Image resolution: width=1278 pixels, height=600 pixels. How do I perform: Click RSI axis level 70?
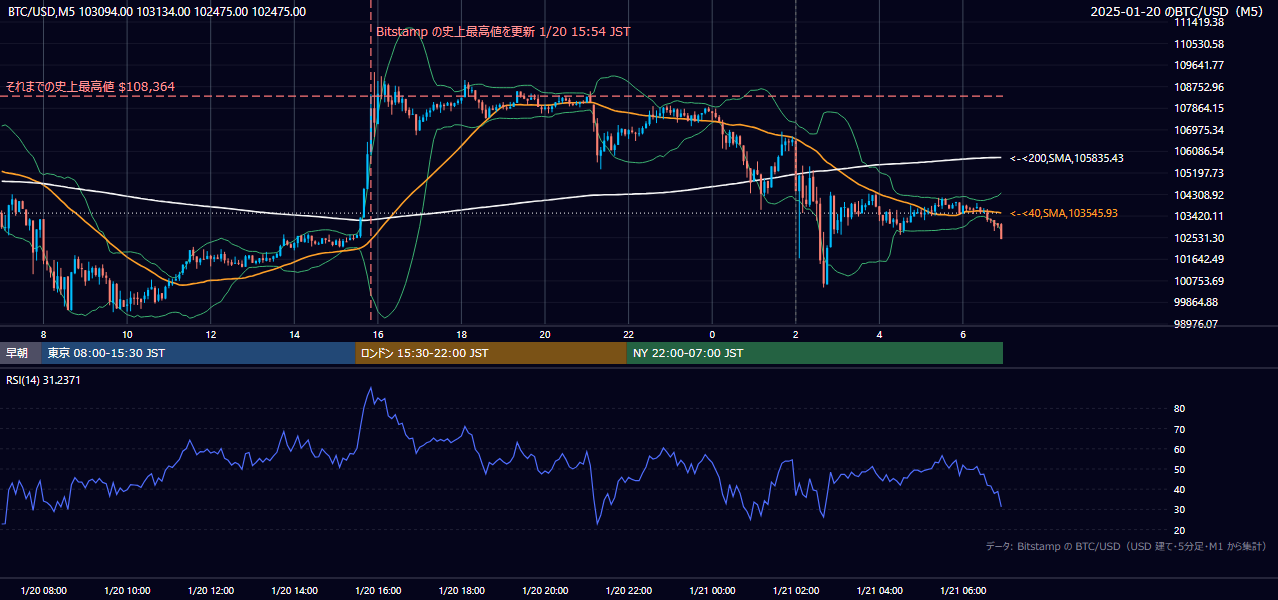(1179, 429)
